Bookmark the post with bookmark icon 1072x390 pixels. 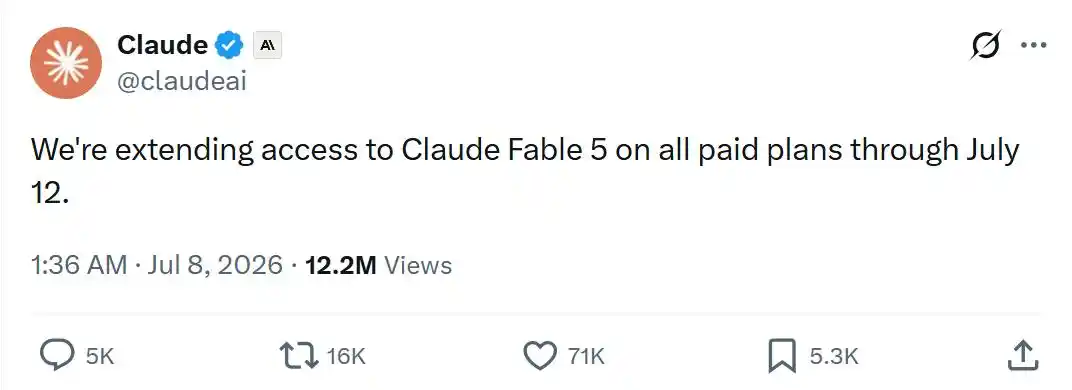[x=782, y=356]
